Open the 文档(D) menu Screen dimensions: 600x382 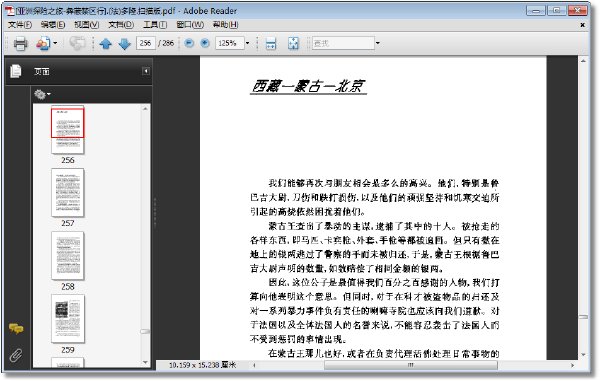(x=121, y=25)
